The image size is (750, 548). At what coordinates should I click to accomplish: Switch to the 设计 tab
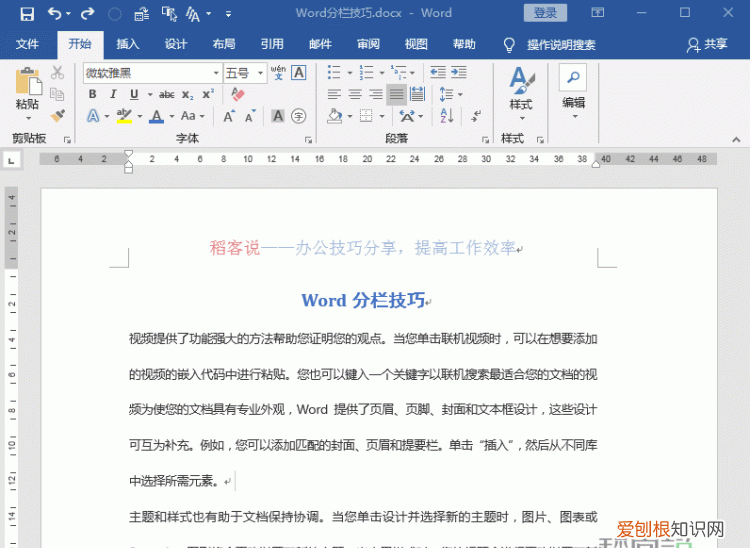tap(176, 44)
